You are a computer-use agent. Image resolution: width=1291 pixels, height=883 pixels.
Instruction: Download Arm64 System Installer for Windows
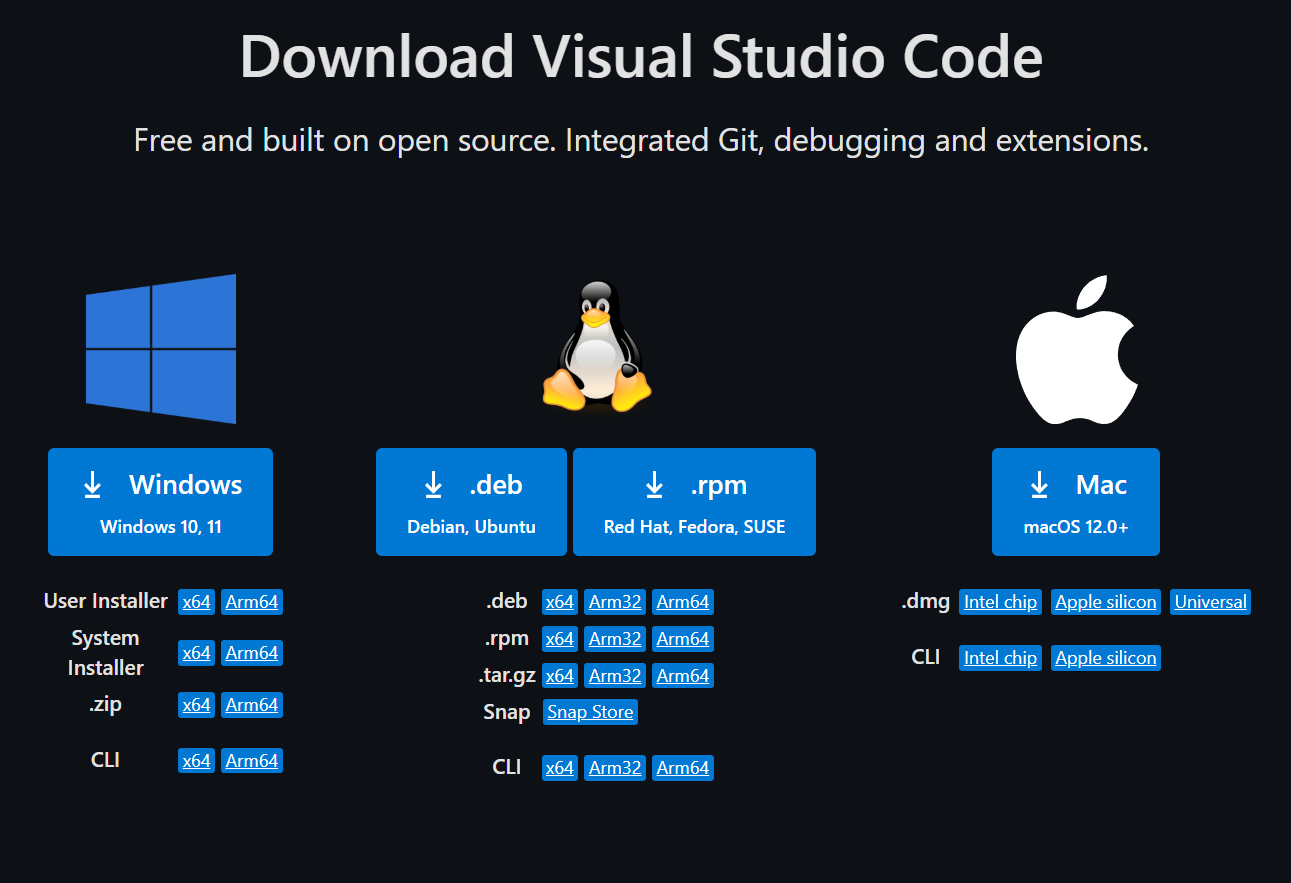click(251, 652)
